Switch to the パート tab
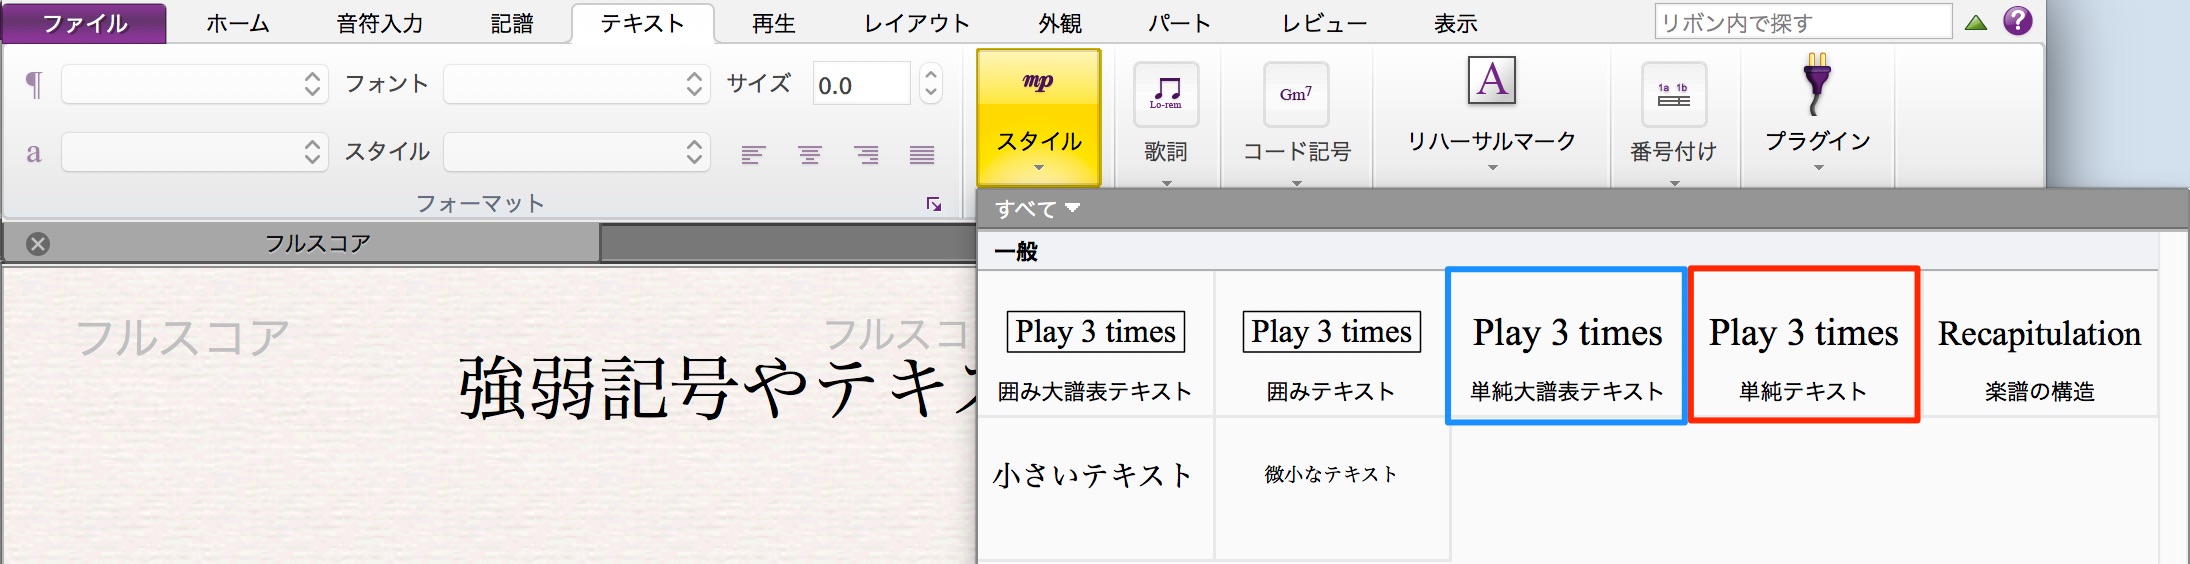The height and width of the screenshot is (564, 2190). click(1180, 24)
